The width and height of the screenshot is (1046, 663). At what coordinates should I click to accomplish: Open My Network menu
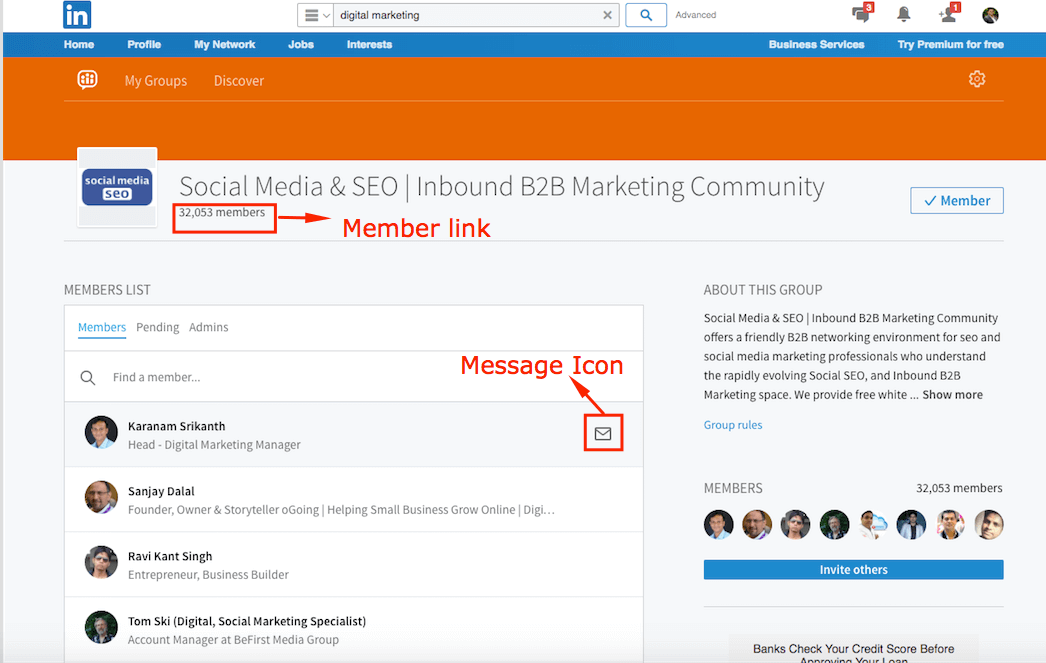pyautogui.click(x=225, y=45)
